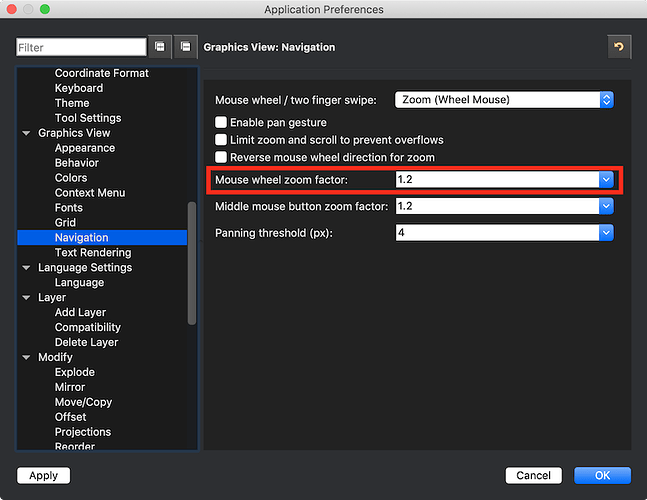Click the restore defaults arrow icon
This screenshot has height=500, width=647.
tap(619, 47)
